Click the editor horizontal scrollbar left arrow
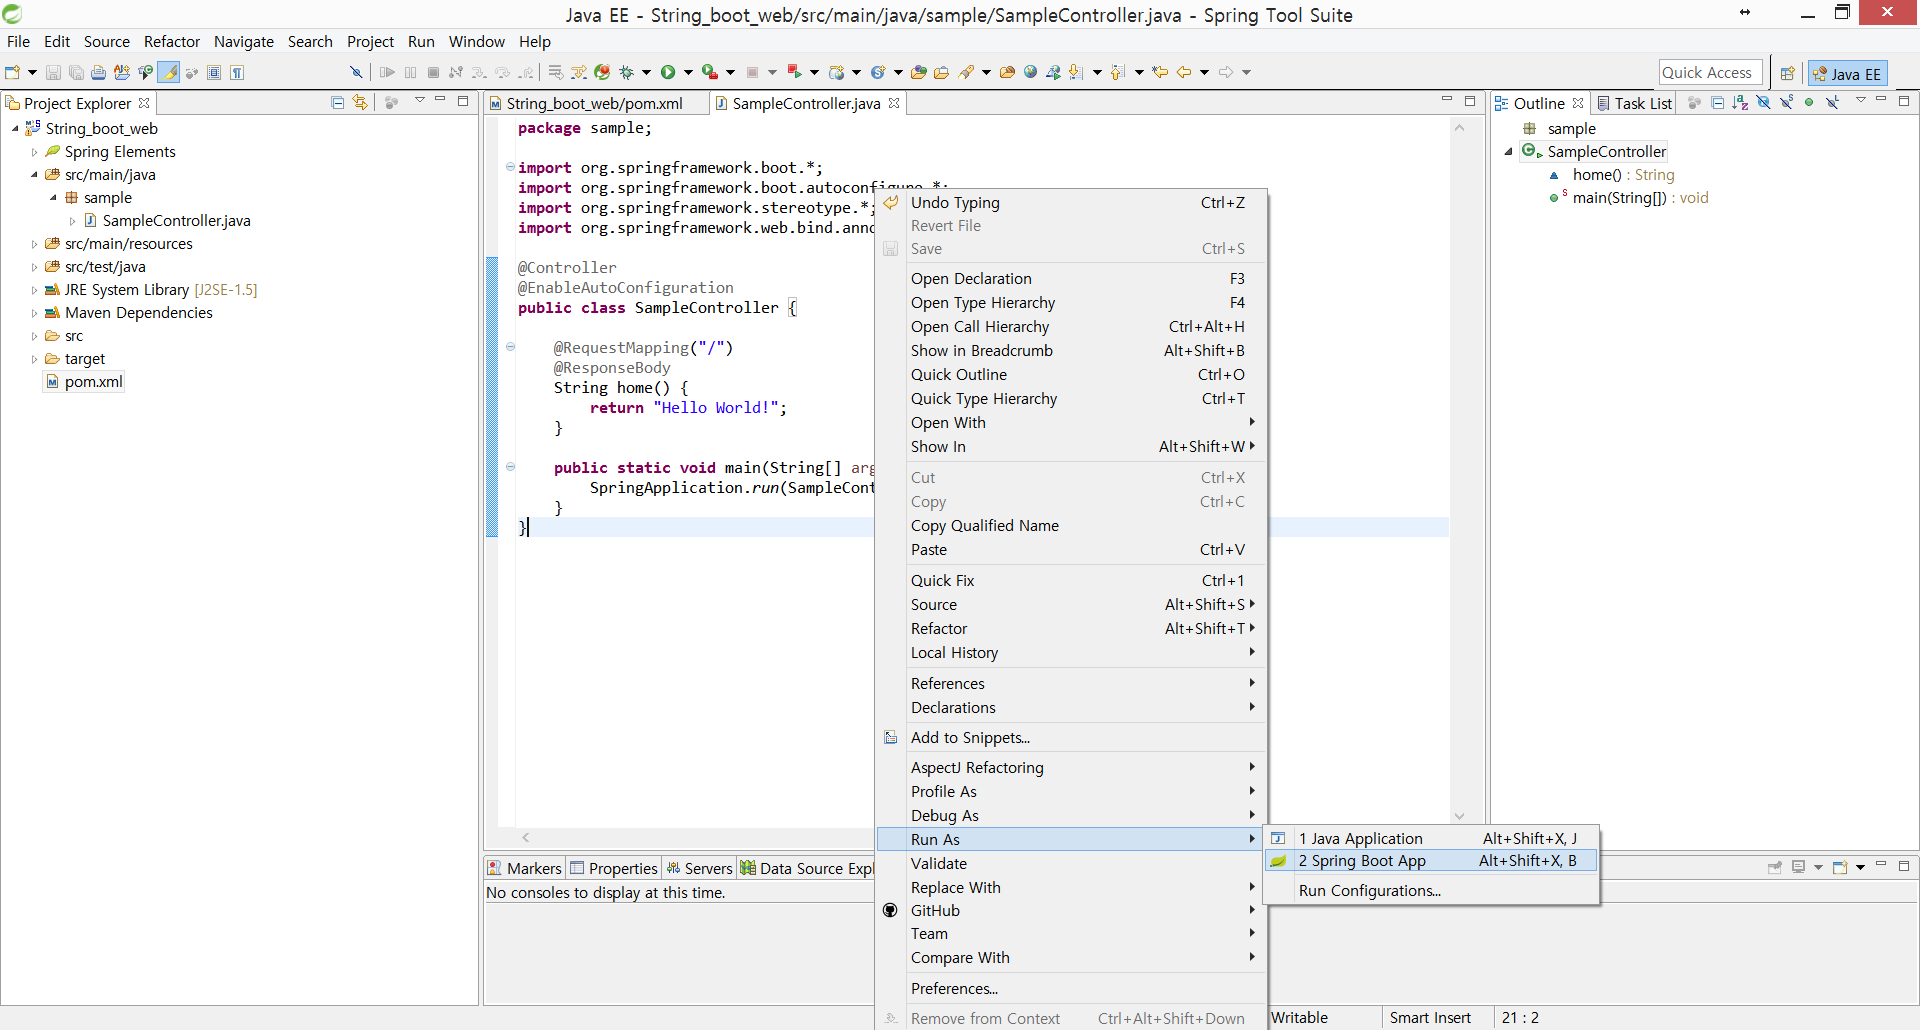 [526, 838]
